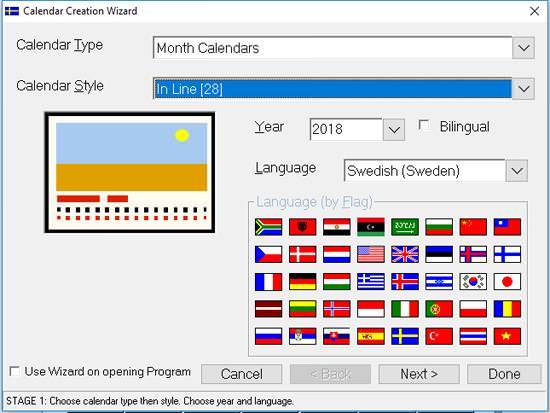
Task: Expand the Language dropdown list
Action: click(517, 171)
